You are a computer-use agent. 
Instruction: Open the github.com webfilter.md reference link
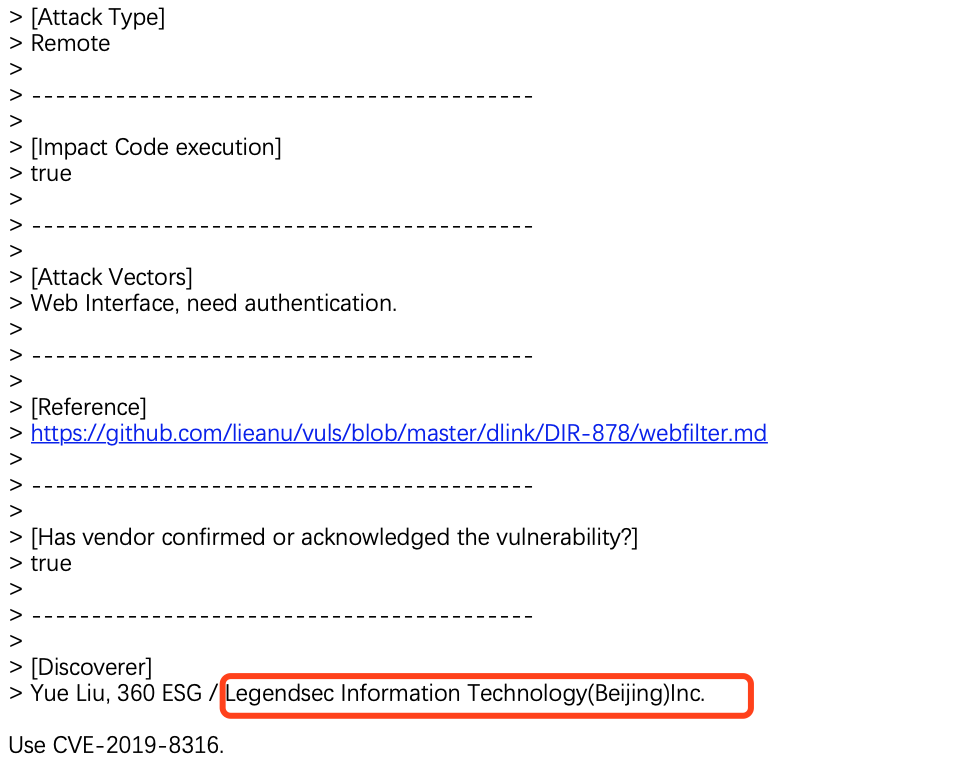point(399,433)
